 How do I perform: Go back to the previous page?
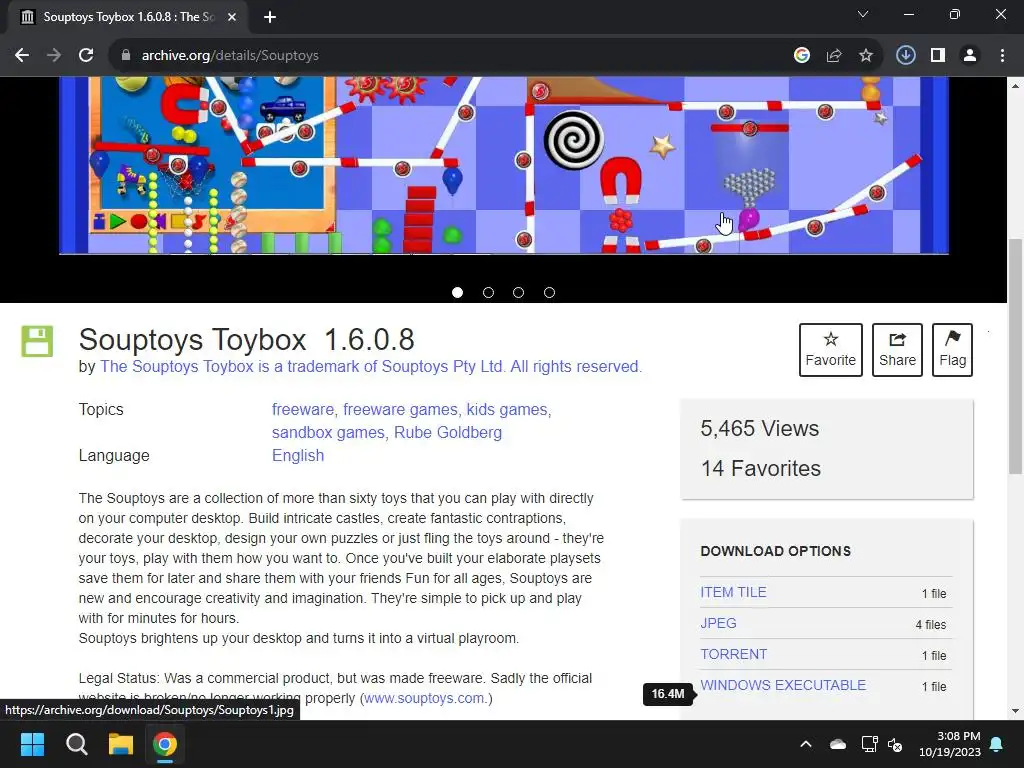tap(22, 56)
